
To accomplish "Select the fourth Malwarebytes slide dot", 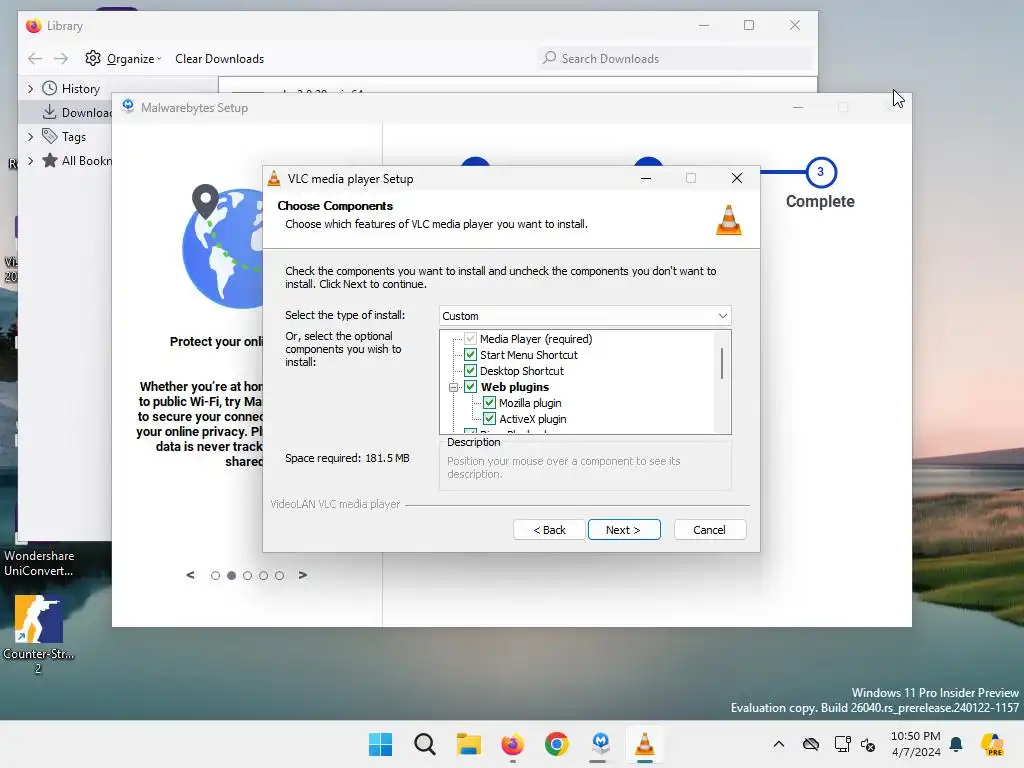I will point(263,575).
